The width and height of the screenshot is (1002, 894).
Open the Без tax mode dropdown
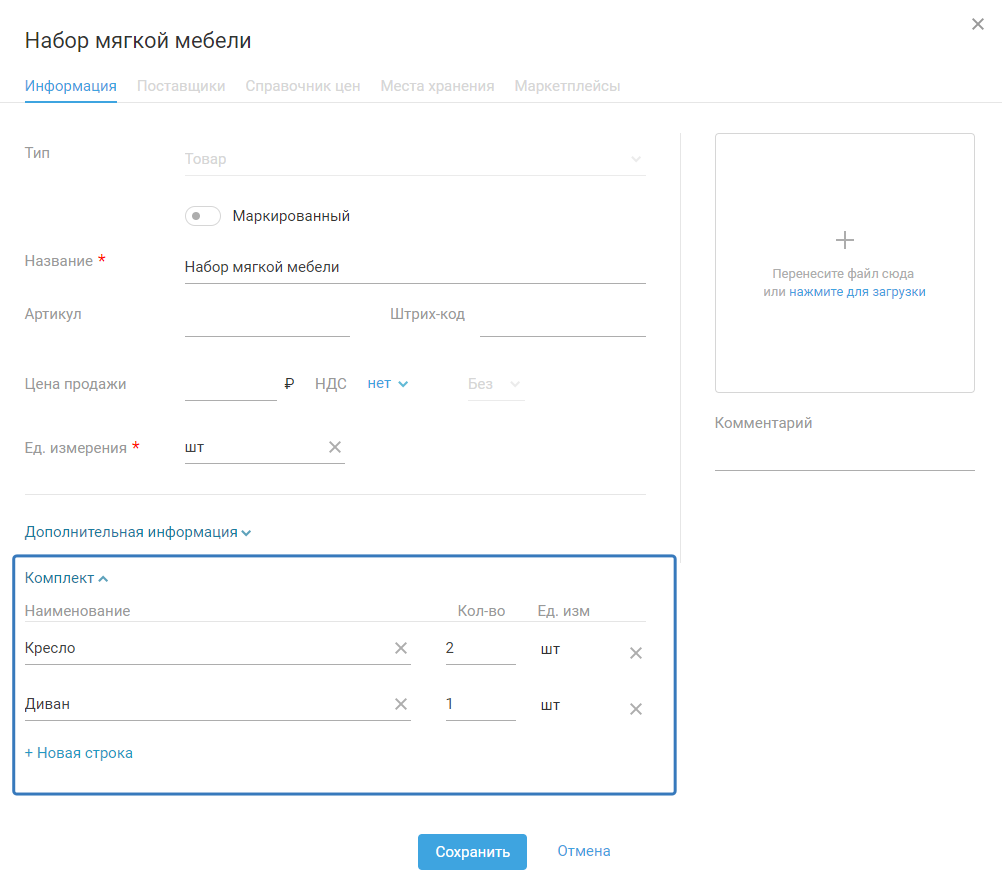point(495,384)
